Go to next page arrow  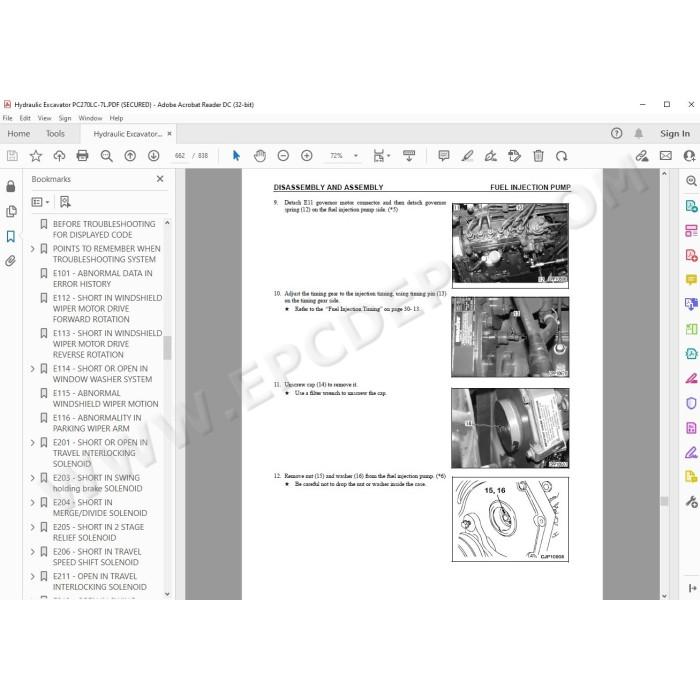coord(154,156)
